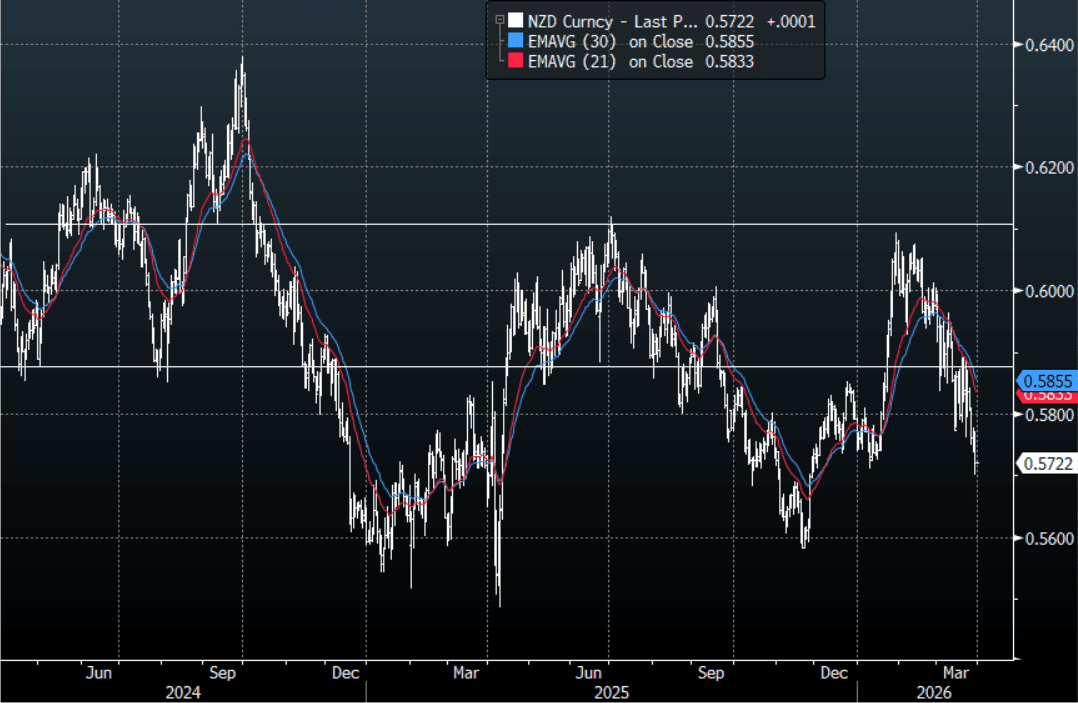The height and width of the screenshot is (703, 1078).
Task: Click the Mar month label above 2026
Action: (957, 673)
